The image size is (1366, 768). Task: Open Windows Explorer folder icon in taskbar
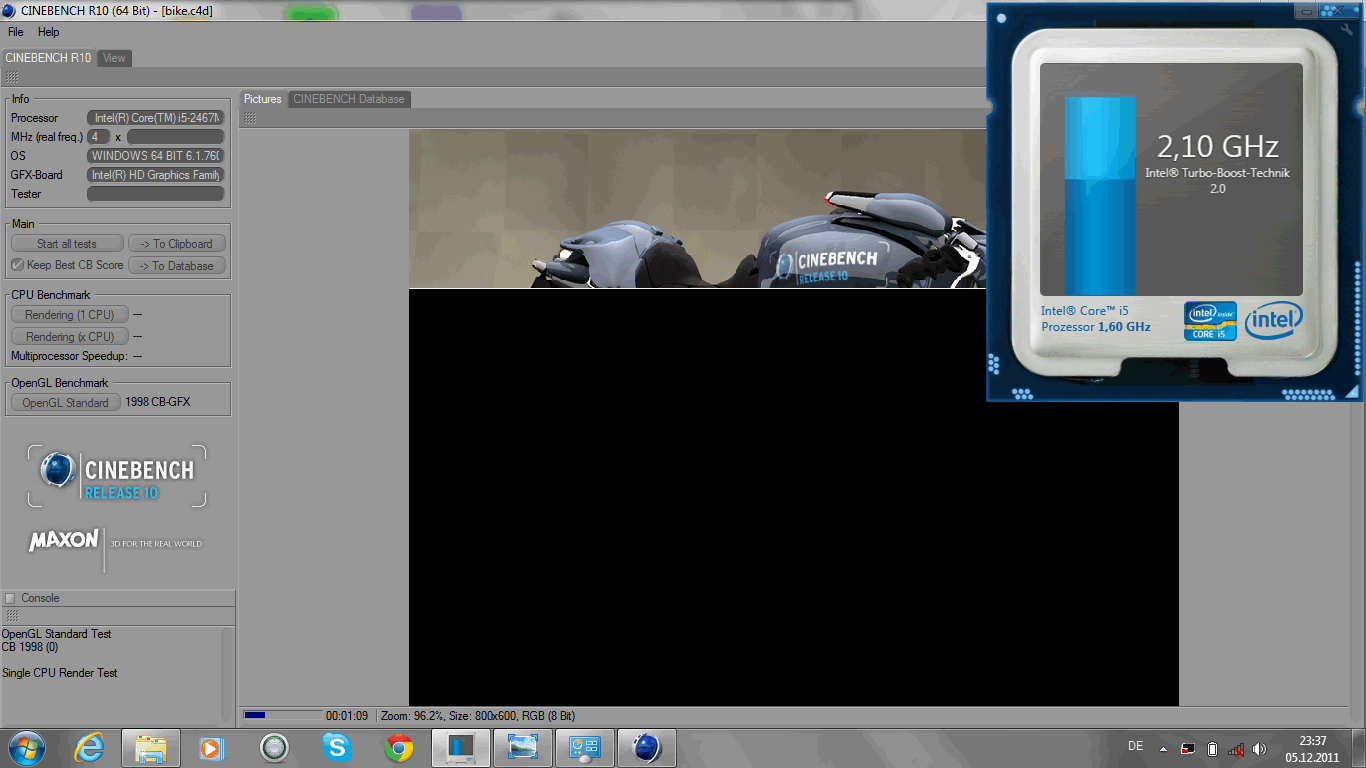(x=151, y=748)
